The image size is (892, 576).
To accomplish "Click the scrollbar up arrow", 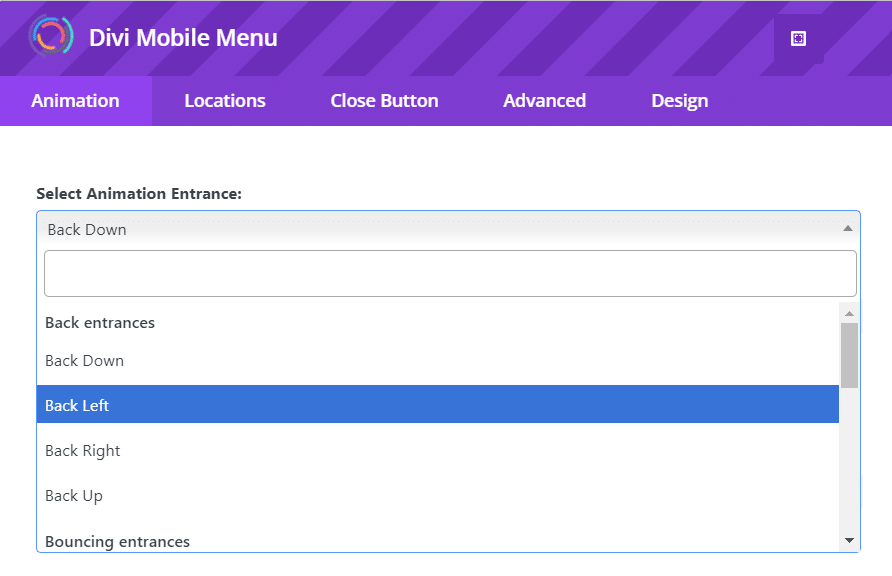I will (847, 311).
